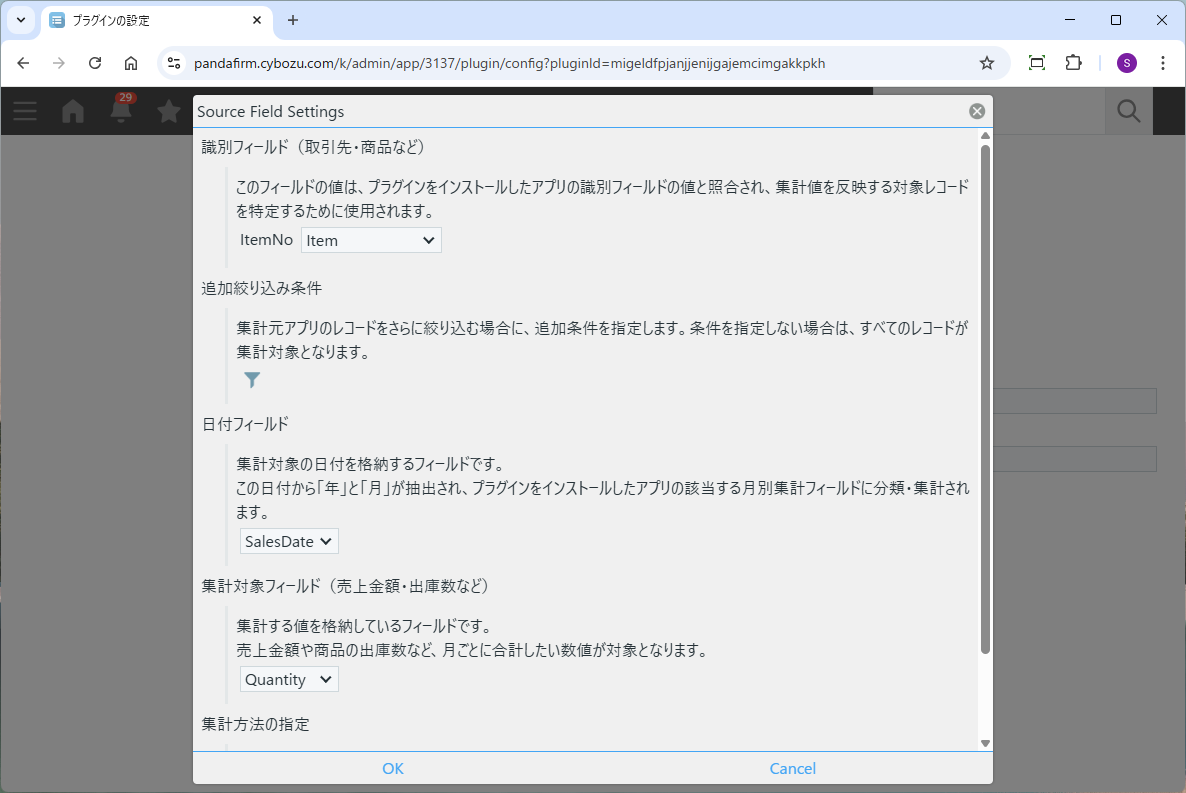This screenshot has height=793, width=1186.
Task: Click the filter funnel icon for additional conditions
Action: click(x=252, y=380)
